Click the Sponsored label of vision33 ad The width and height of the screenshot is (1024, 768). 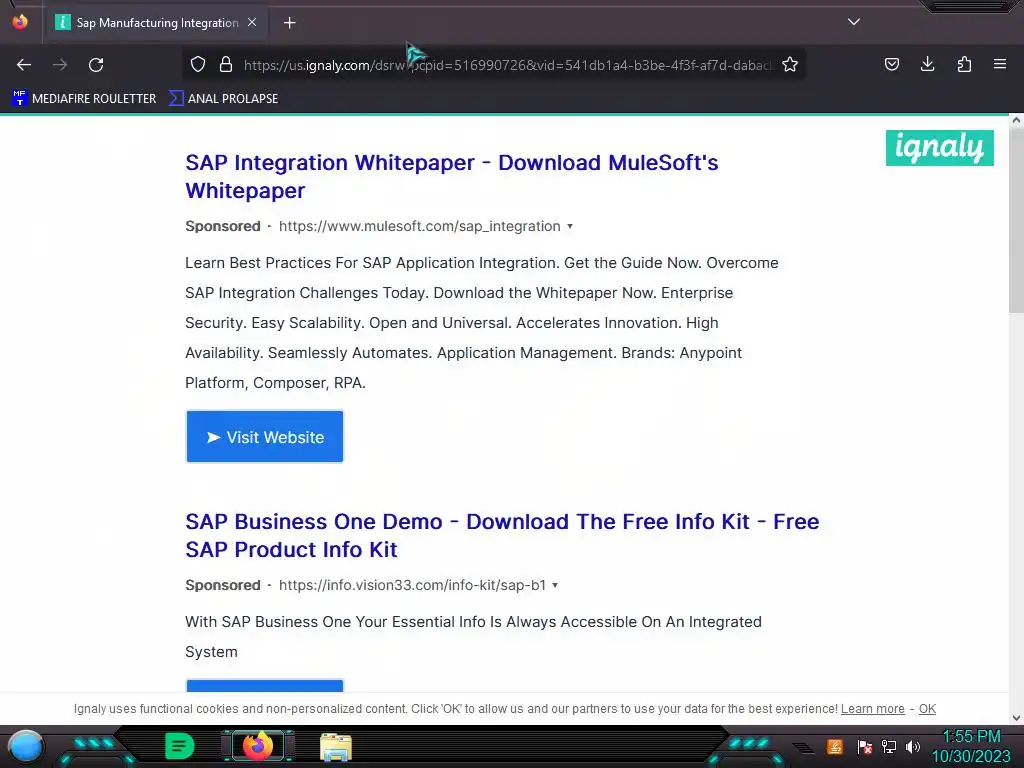[x=223, y=585]
